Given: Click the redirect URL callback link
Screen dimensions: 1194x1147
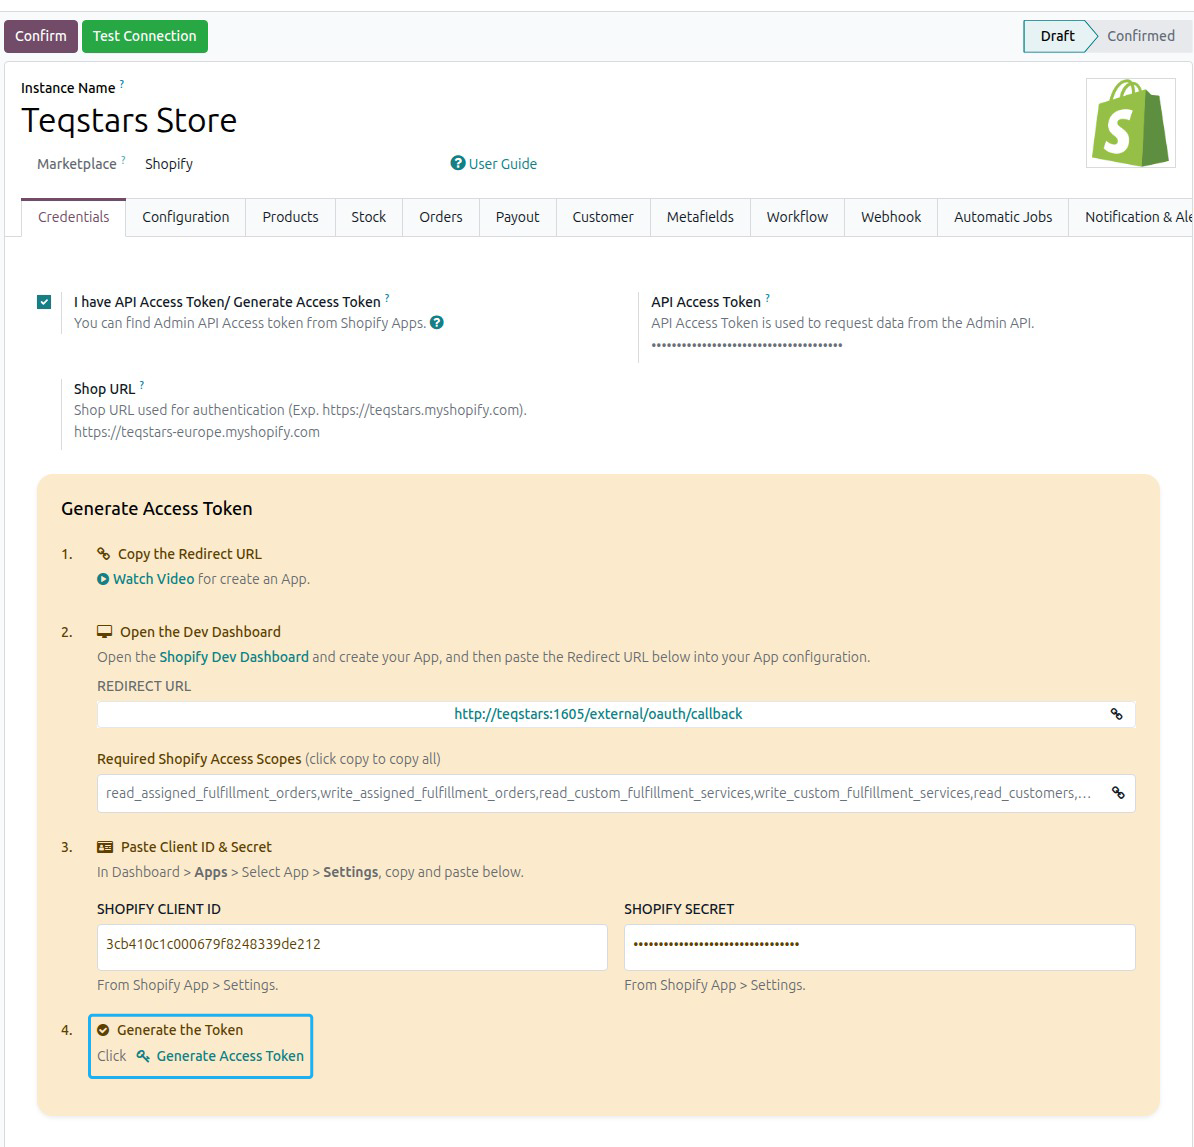Looking at the screenshot, I should point(598,714).
